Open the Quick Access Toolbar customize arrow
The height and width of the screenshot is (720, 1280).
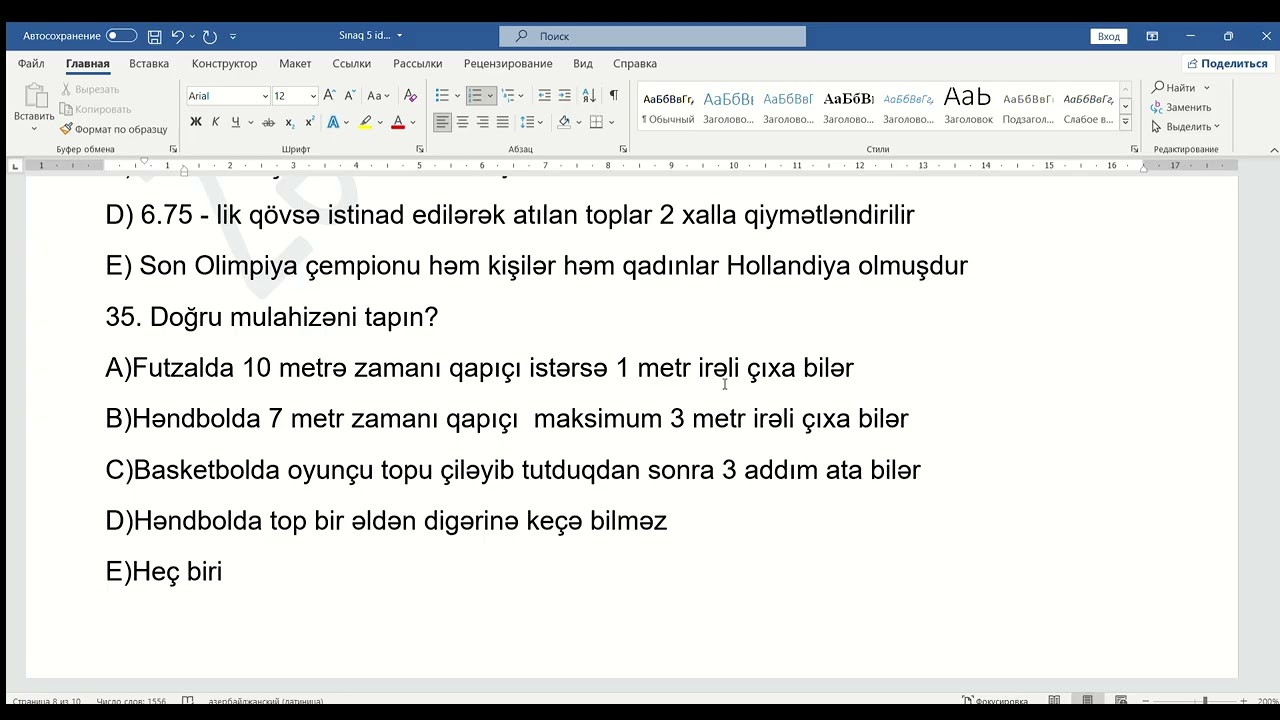click(x=233, y=36)
